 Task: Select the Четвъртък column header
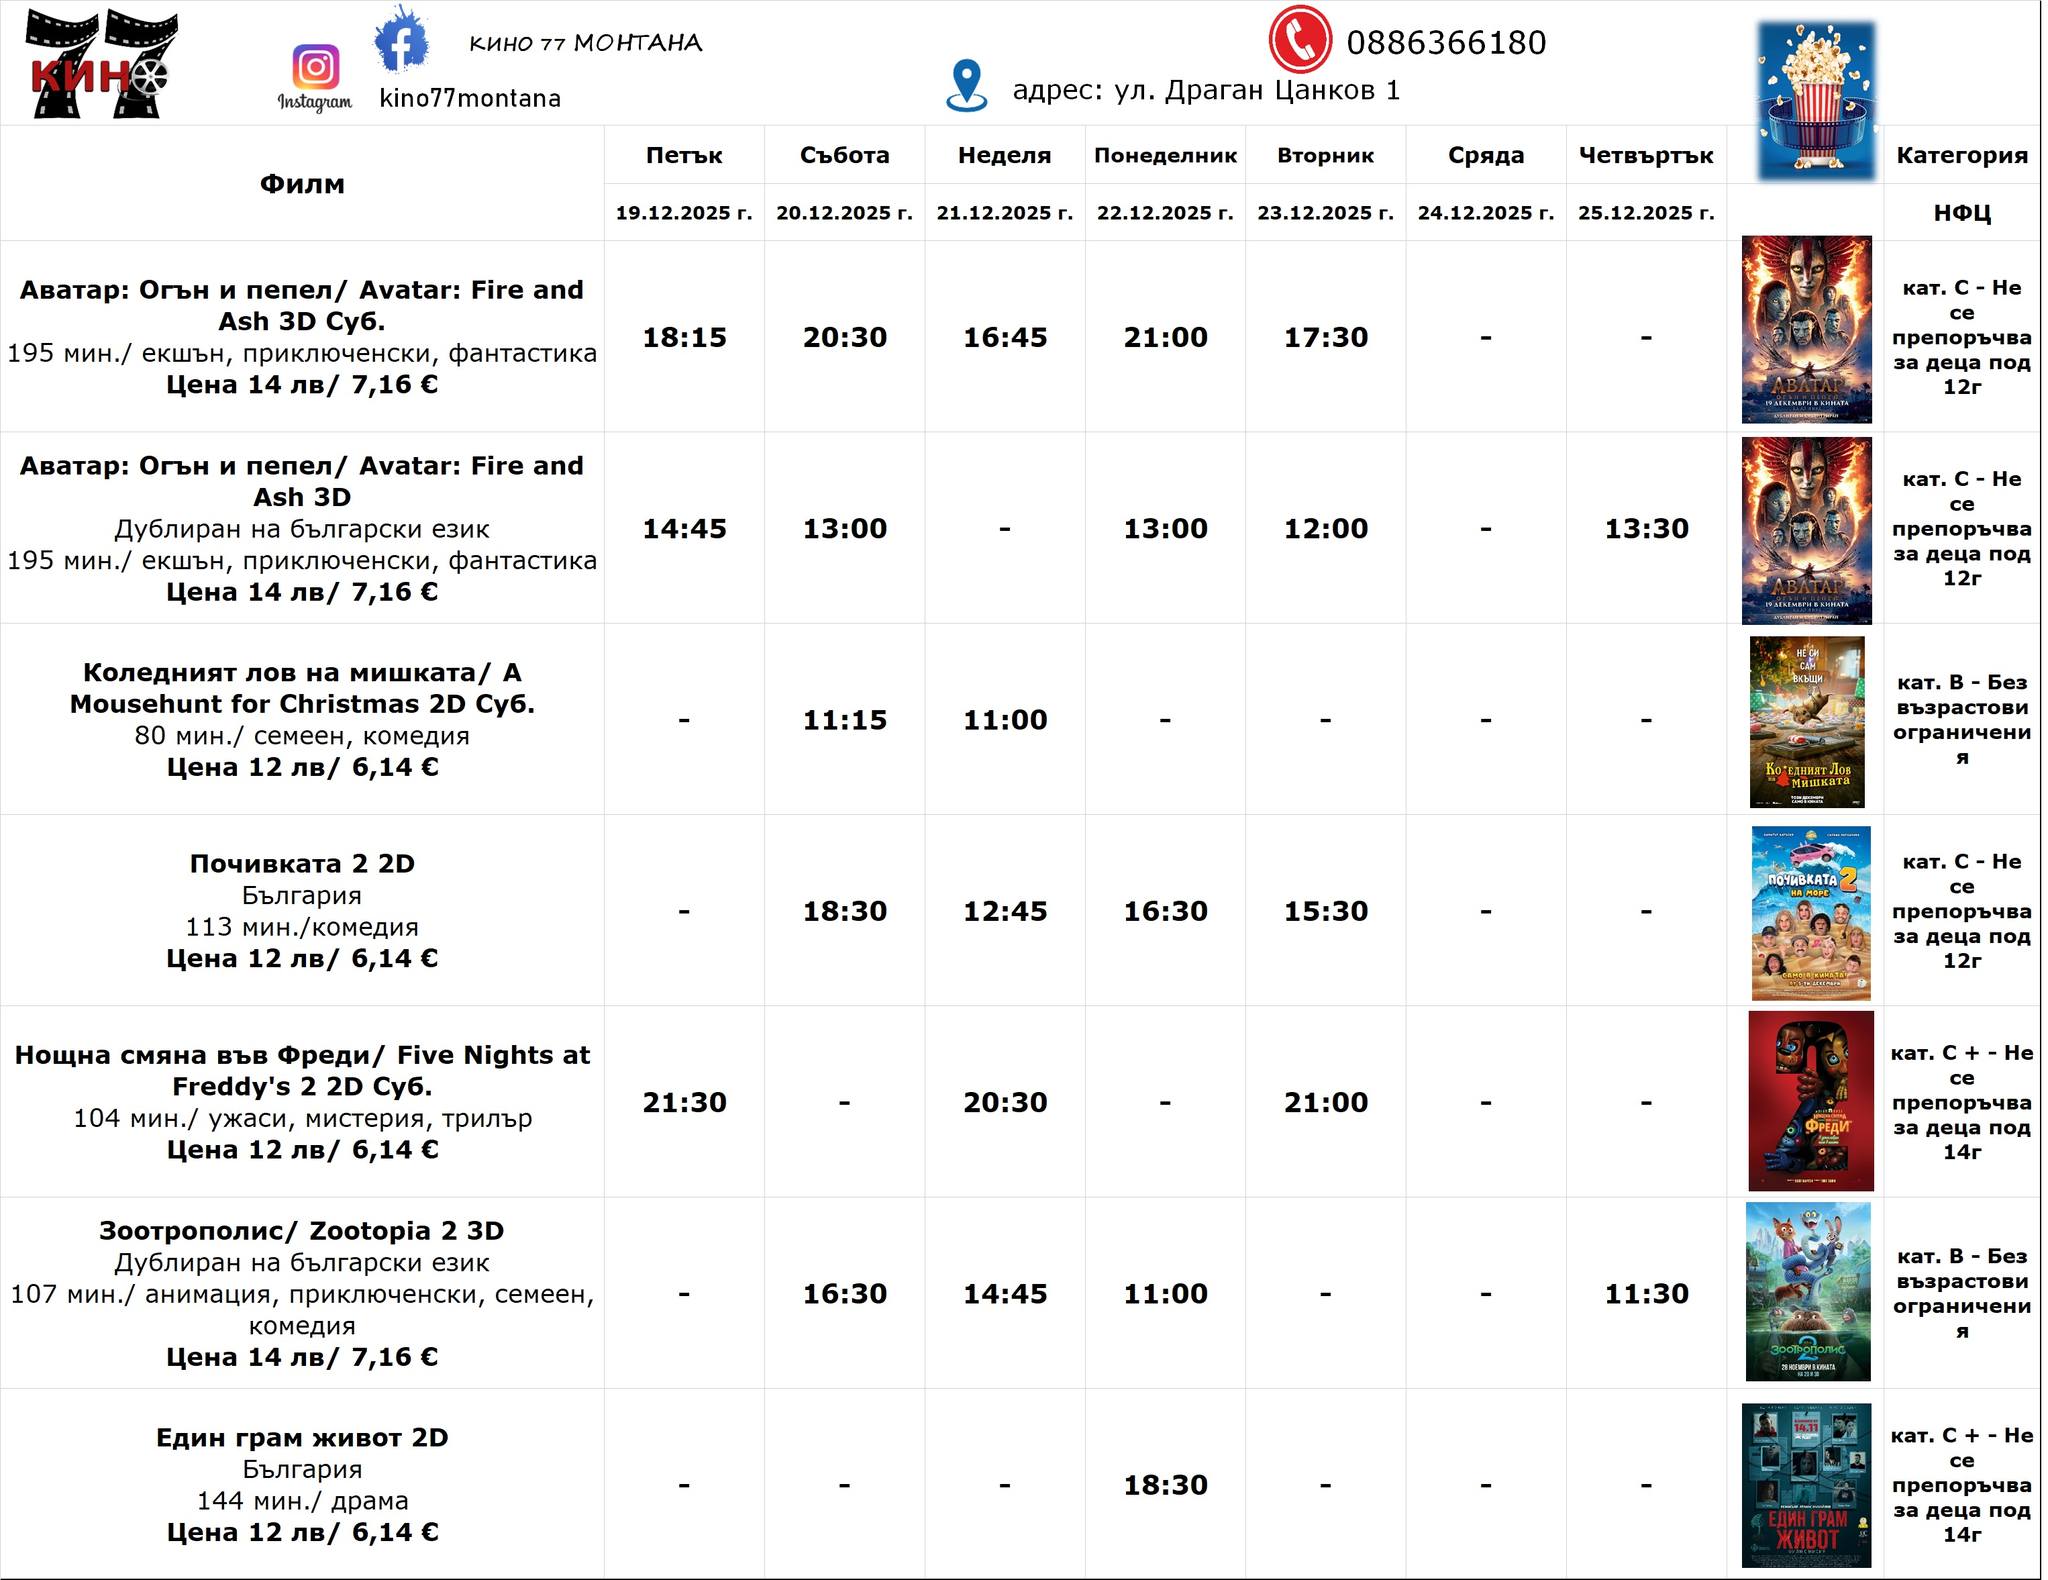pyautogui.click(x=1646, y=155)
